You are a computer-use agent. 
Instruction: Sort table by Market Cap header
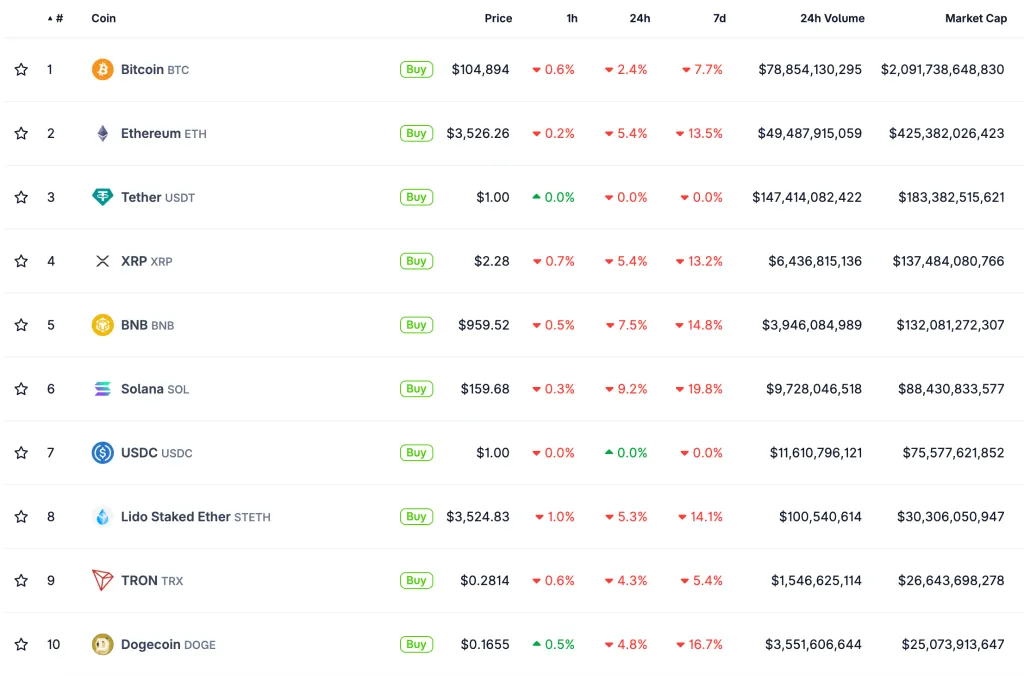coord(976,18)
